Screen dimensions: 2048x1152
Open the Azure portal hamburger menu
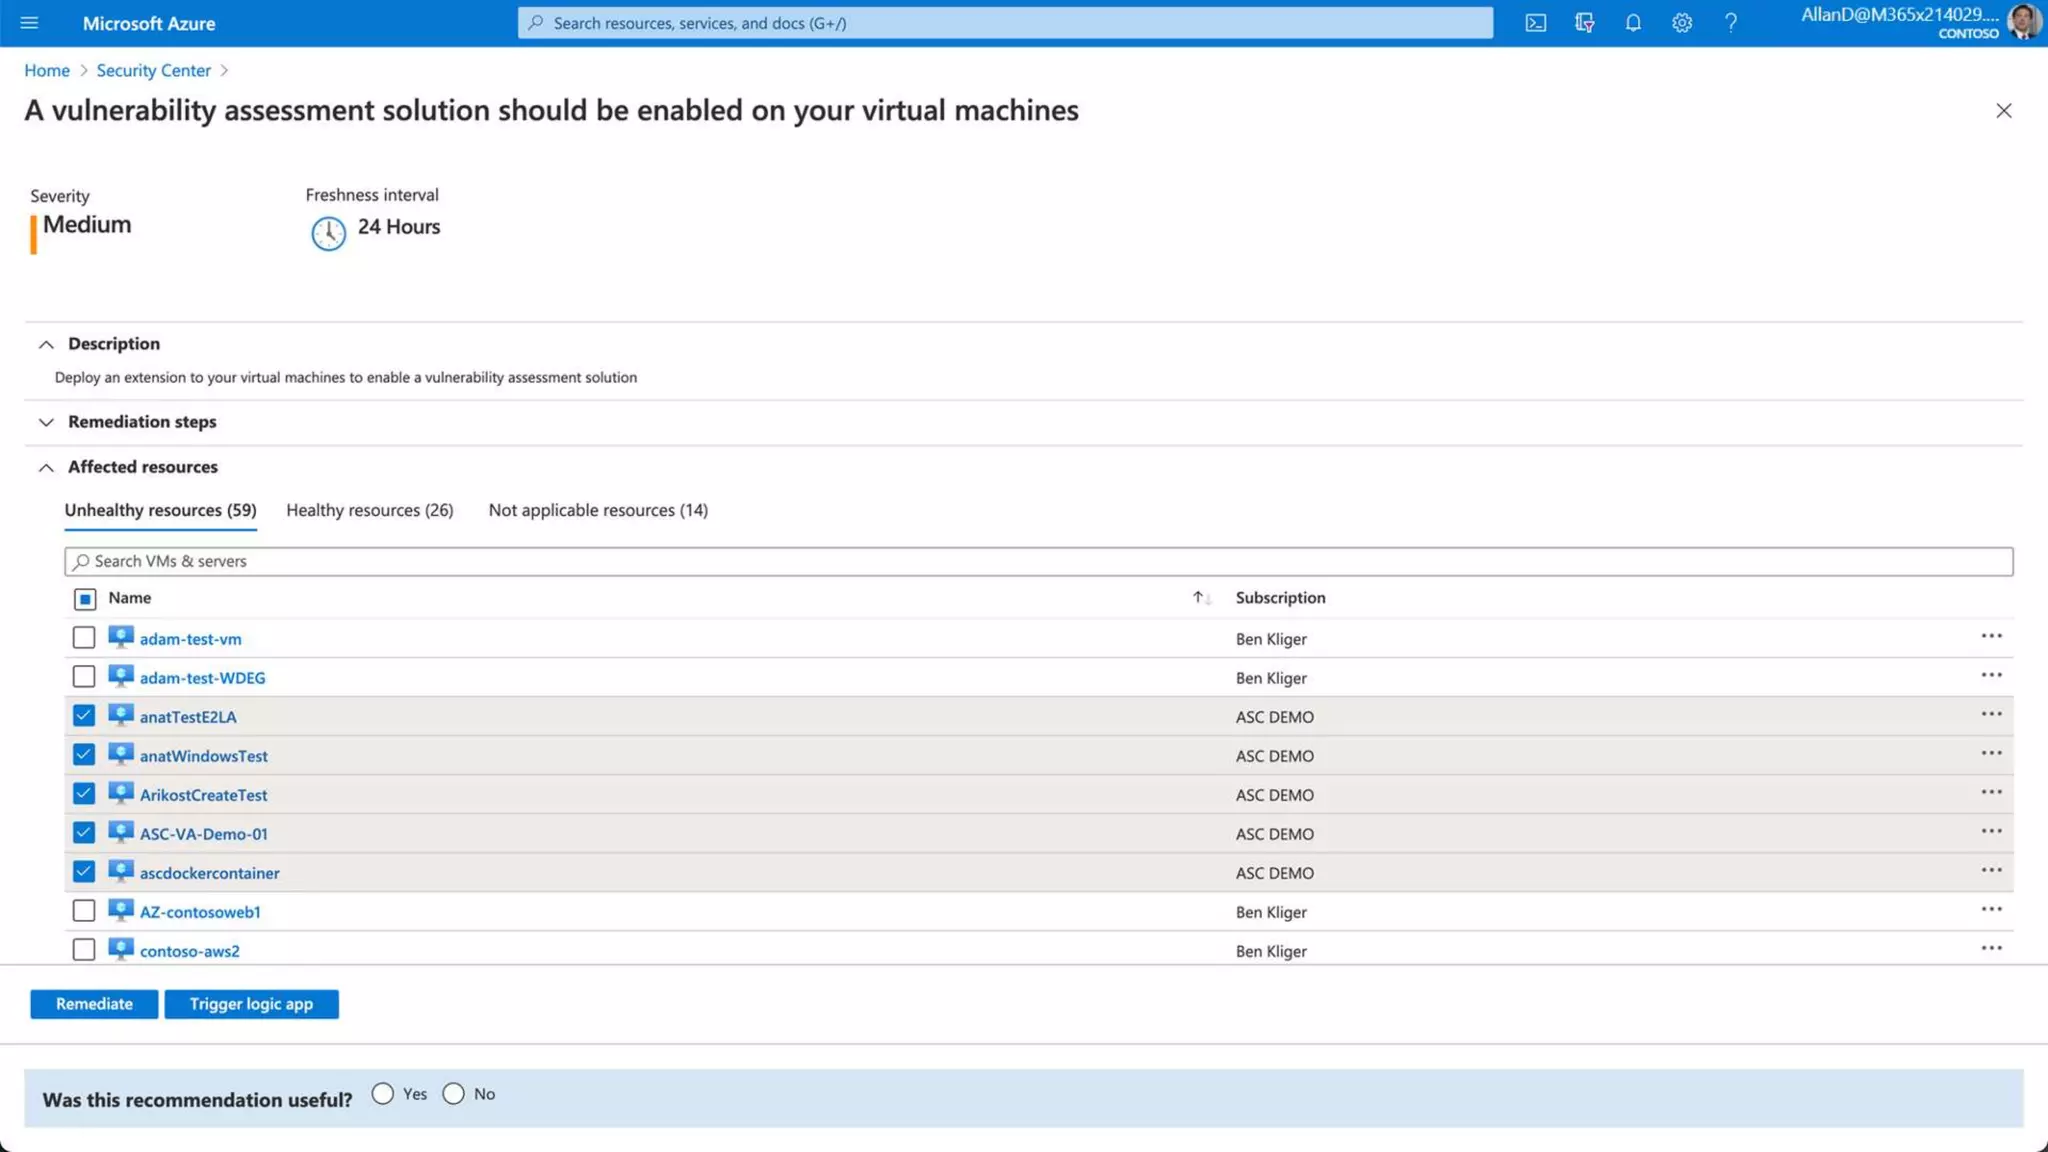(x=29, y=23)
